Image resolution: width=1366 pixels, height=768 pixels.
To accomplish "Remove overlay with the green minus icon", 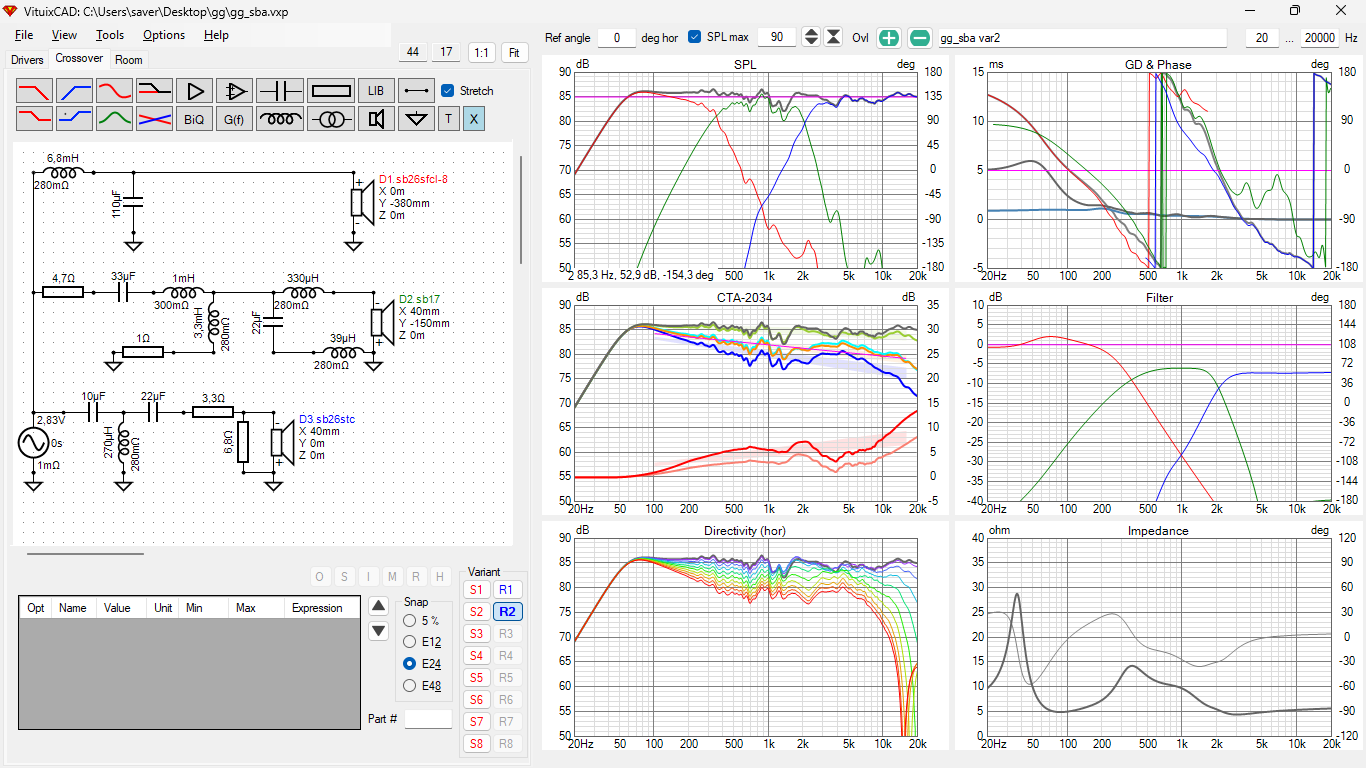I will pos(919,38).
